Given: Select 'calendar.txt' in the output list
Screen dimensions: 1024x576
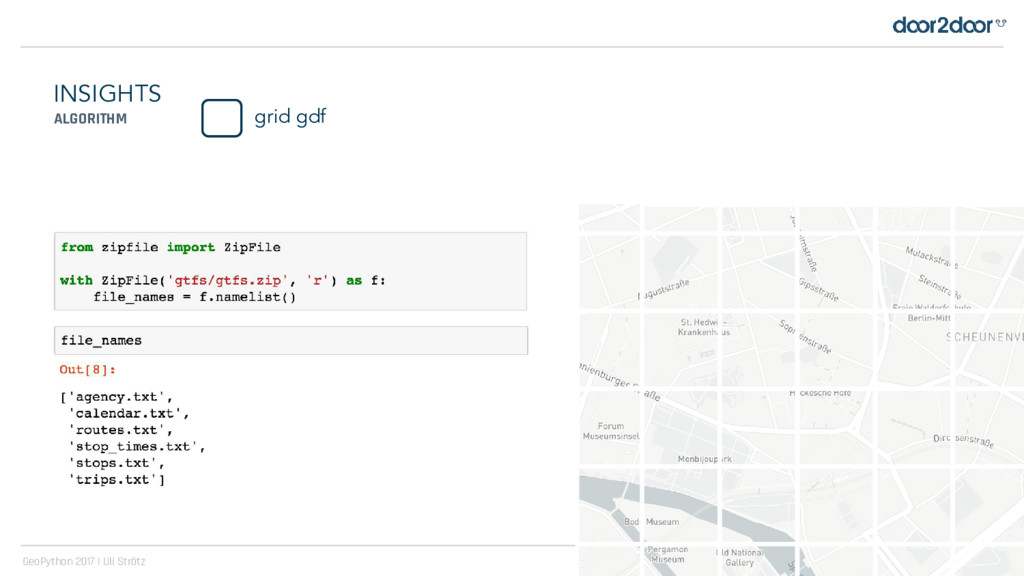Looking at the screenshot, I should point(126,413).
